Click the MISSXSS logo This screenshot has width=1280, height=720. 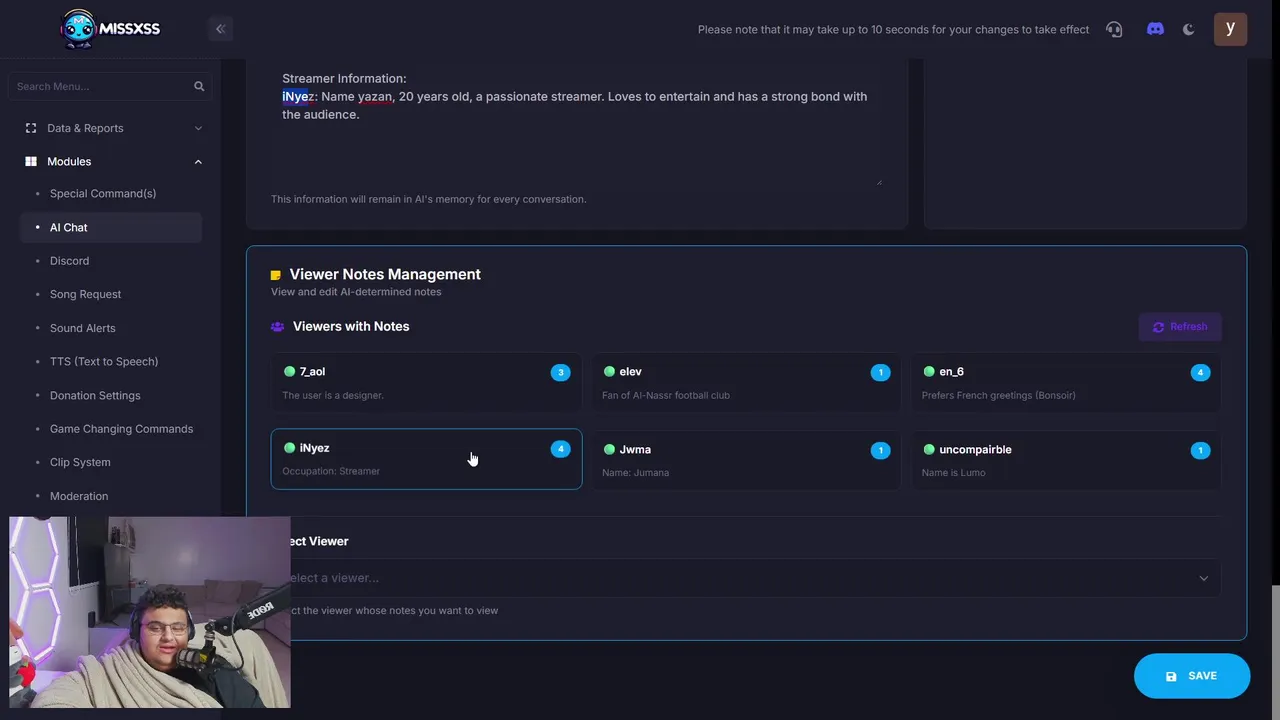(x=110, y=29)
